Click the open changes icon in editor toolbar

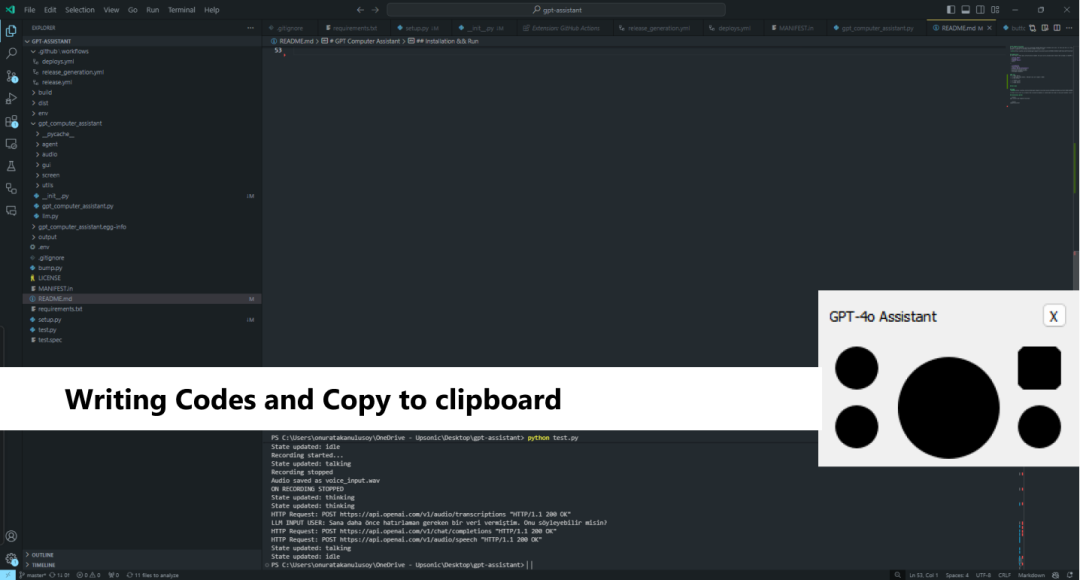click(1032, 28)
